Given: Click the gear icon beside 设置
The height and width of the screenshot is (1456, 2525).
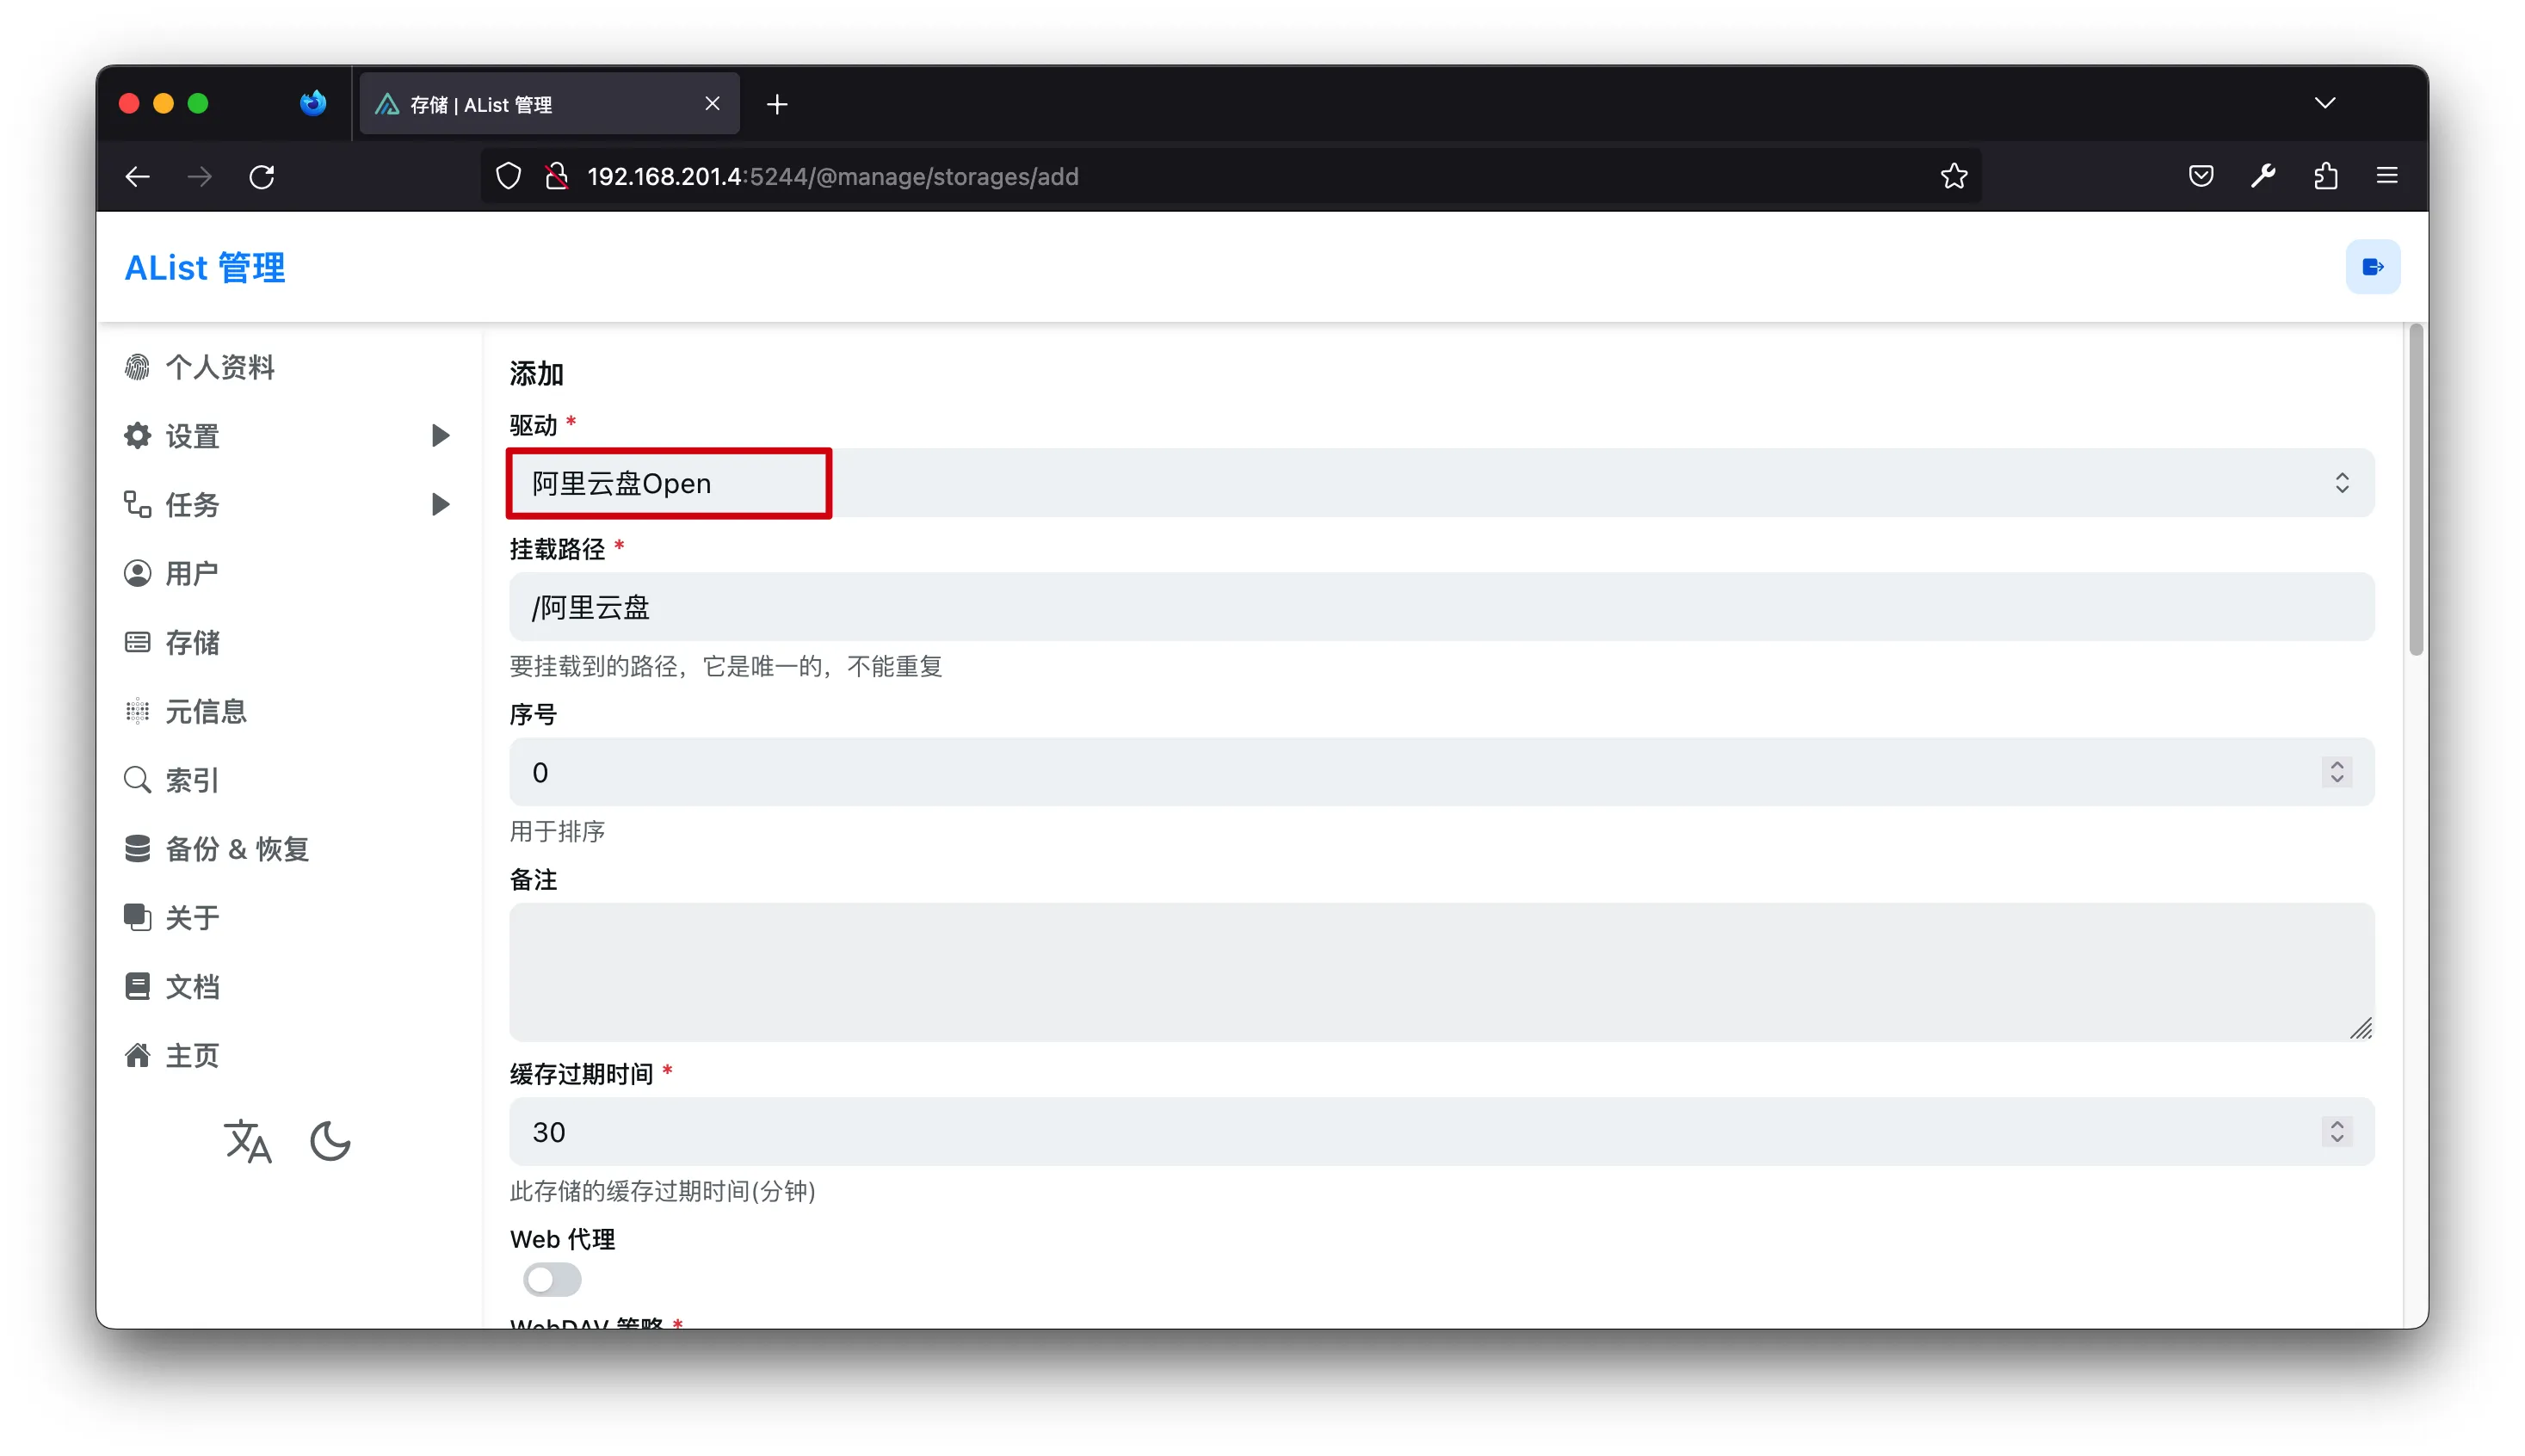Looking at the screenshot, I should 137,436.
